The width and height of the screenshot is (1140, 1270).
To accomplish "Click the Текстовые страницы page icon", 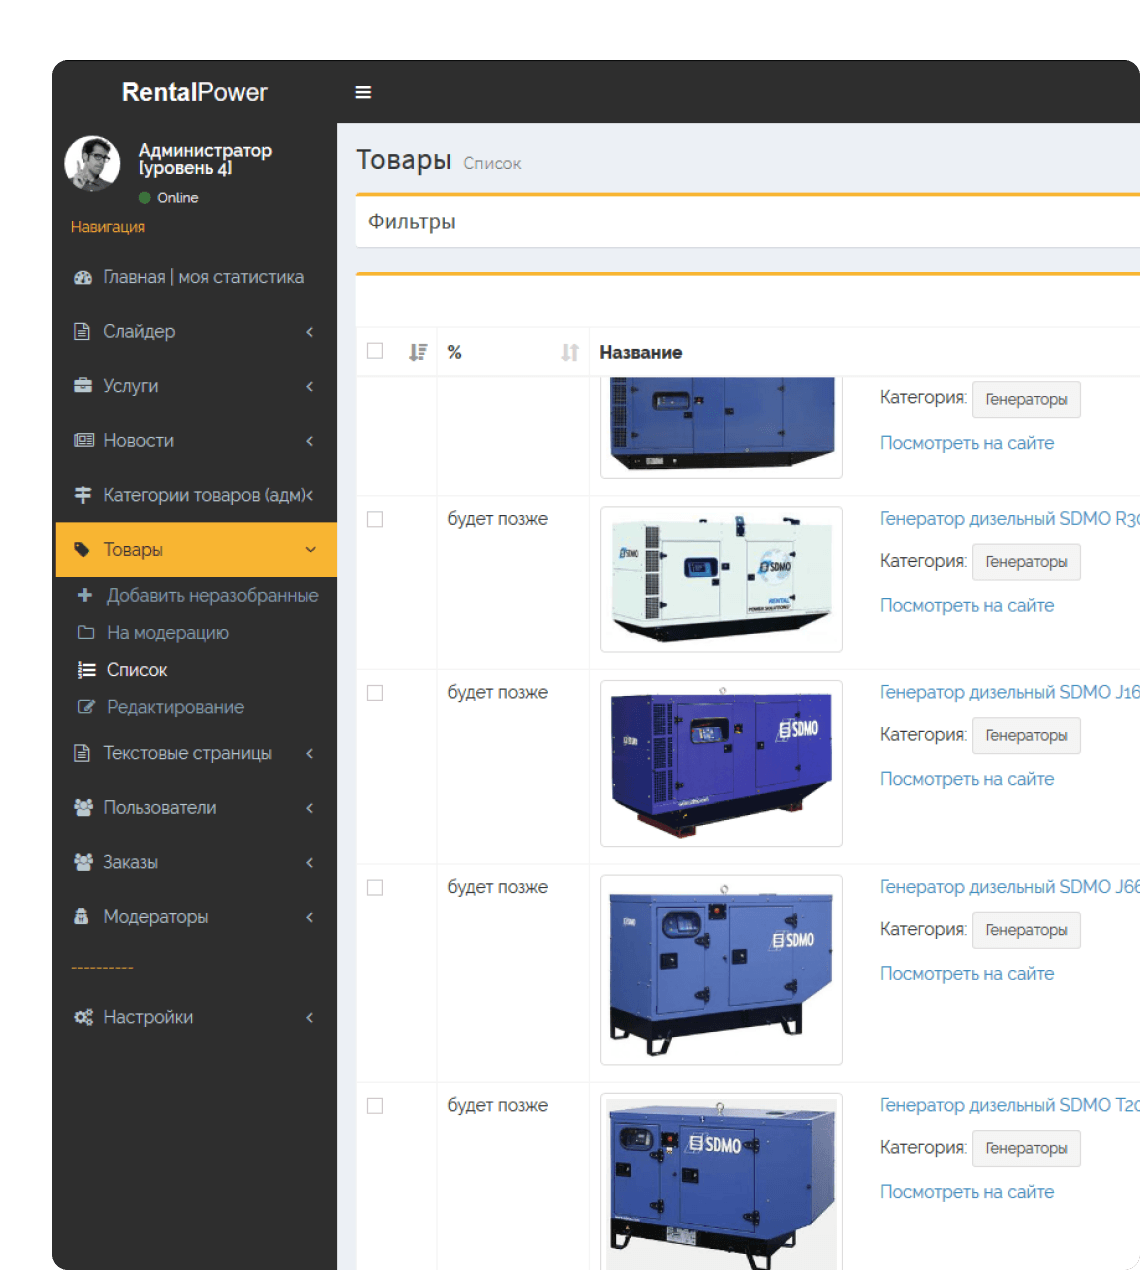I will [x=82, y=753].
